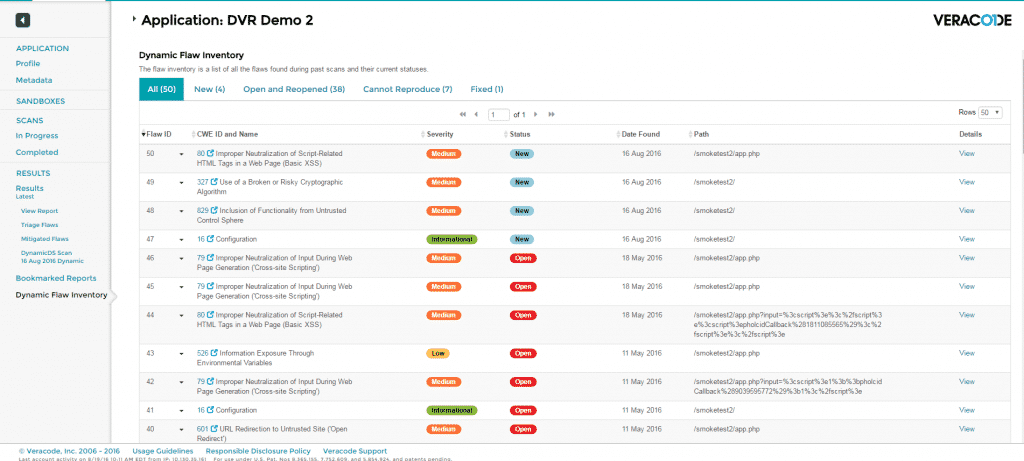Open external link icon for CWE 16 in flaw 41
The height and width of the screenshot is (461, 1024).
pyautogui.click(x=210, y=410)
